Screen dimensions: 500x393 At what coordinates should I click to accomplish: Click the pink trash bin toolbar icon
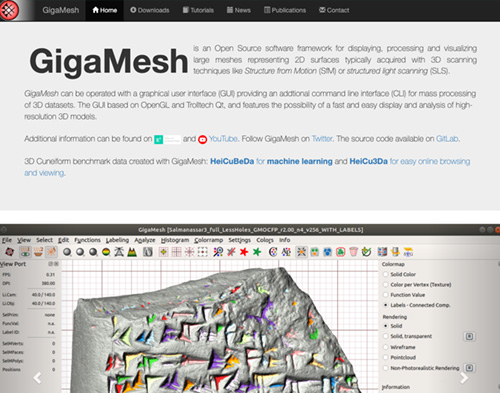coord(353,252)
